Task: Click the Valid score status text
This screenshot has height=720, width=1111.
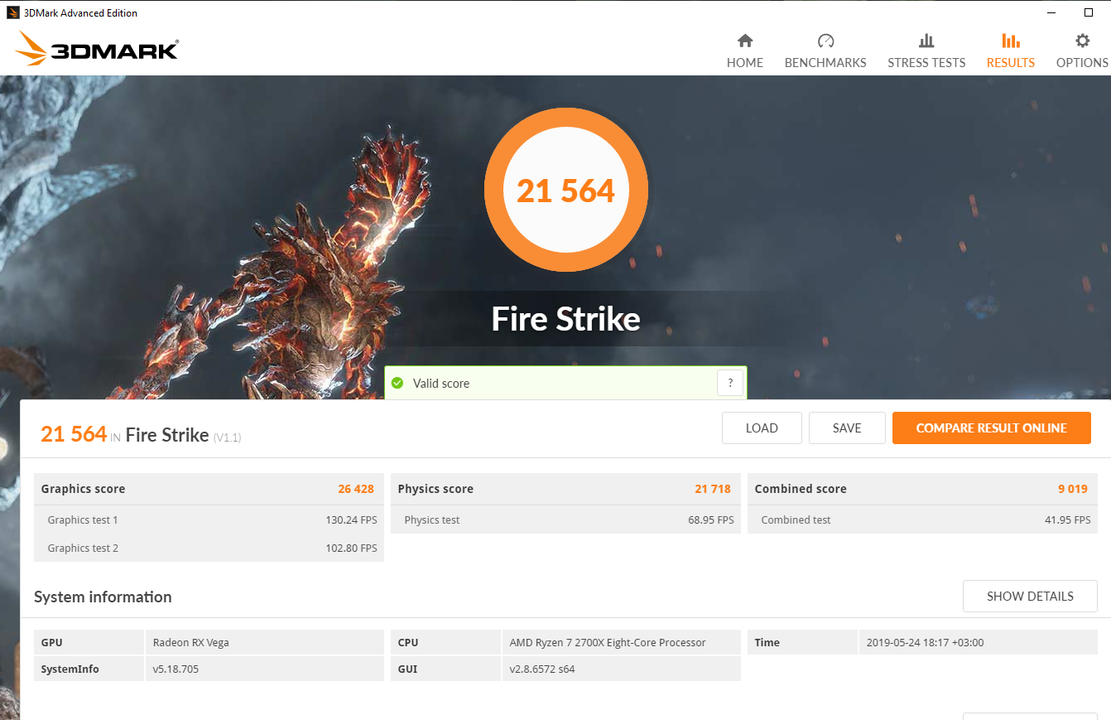Action: click(x=441, y=383)
